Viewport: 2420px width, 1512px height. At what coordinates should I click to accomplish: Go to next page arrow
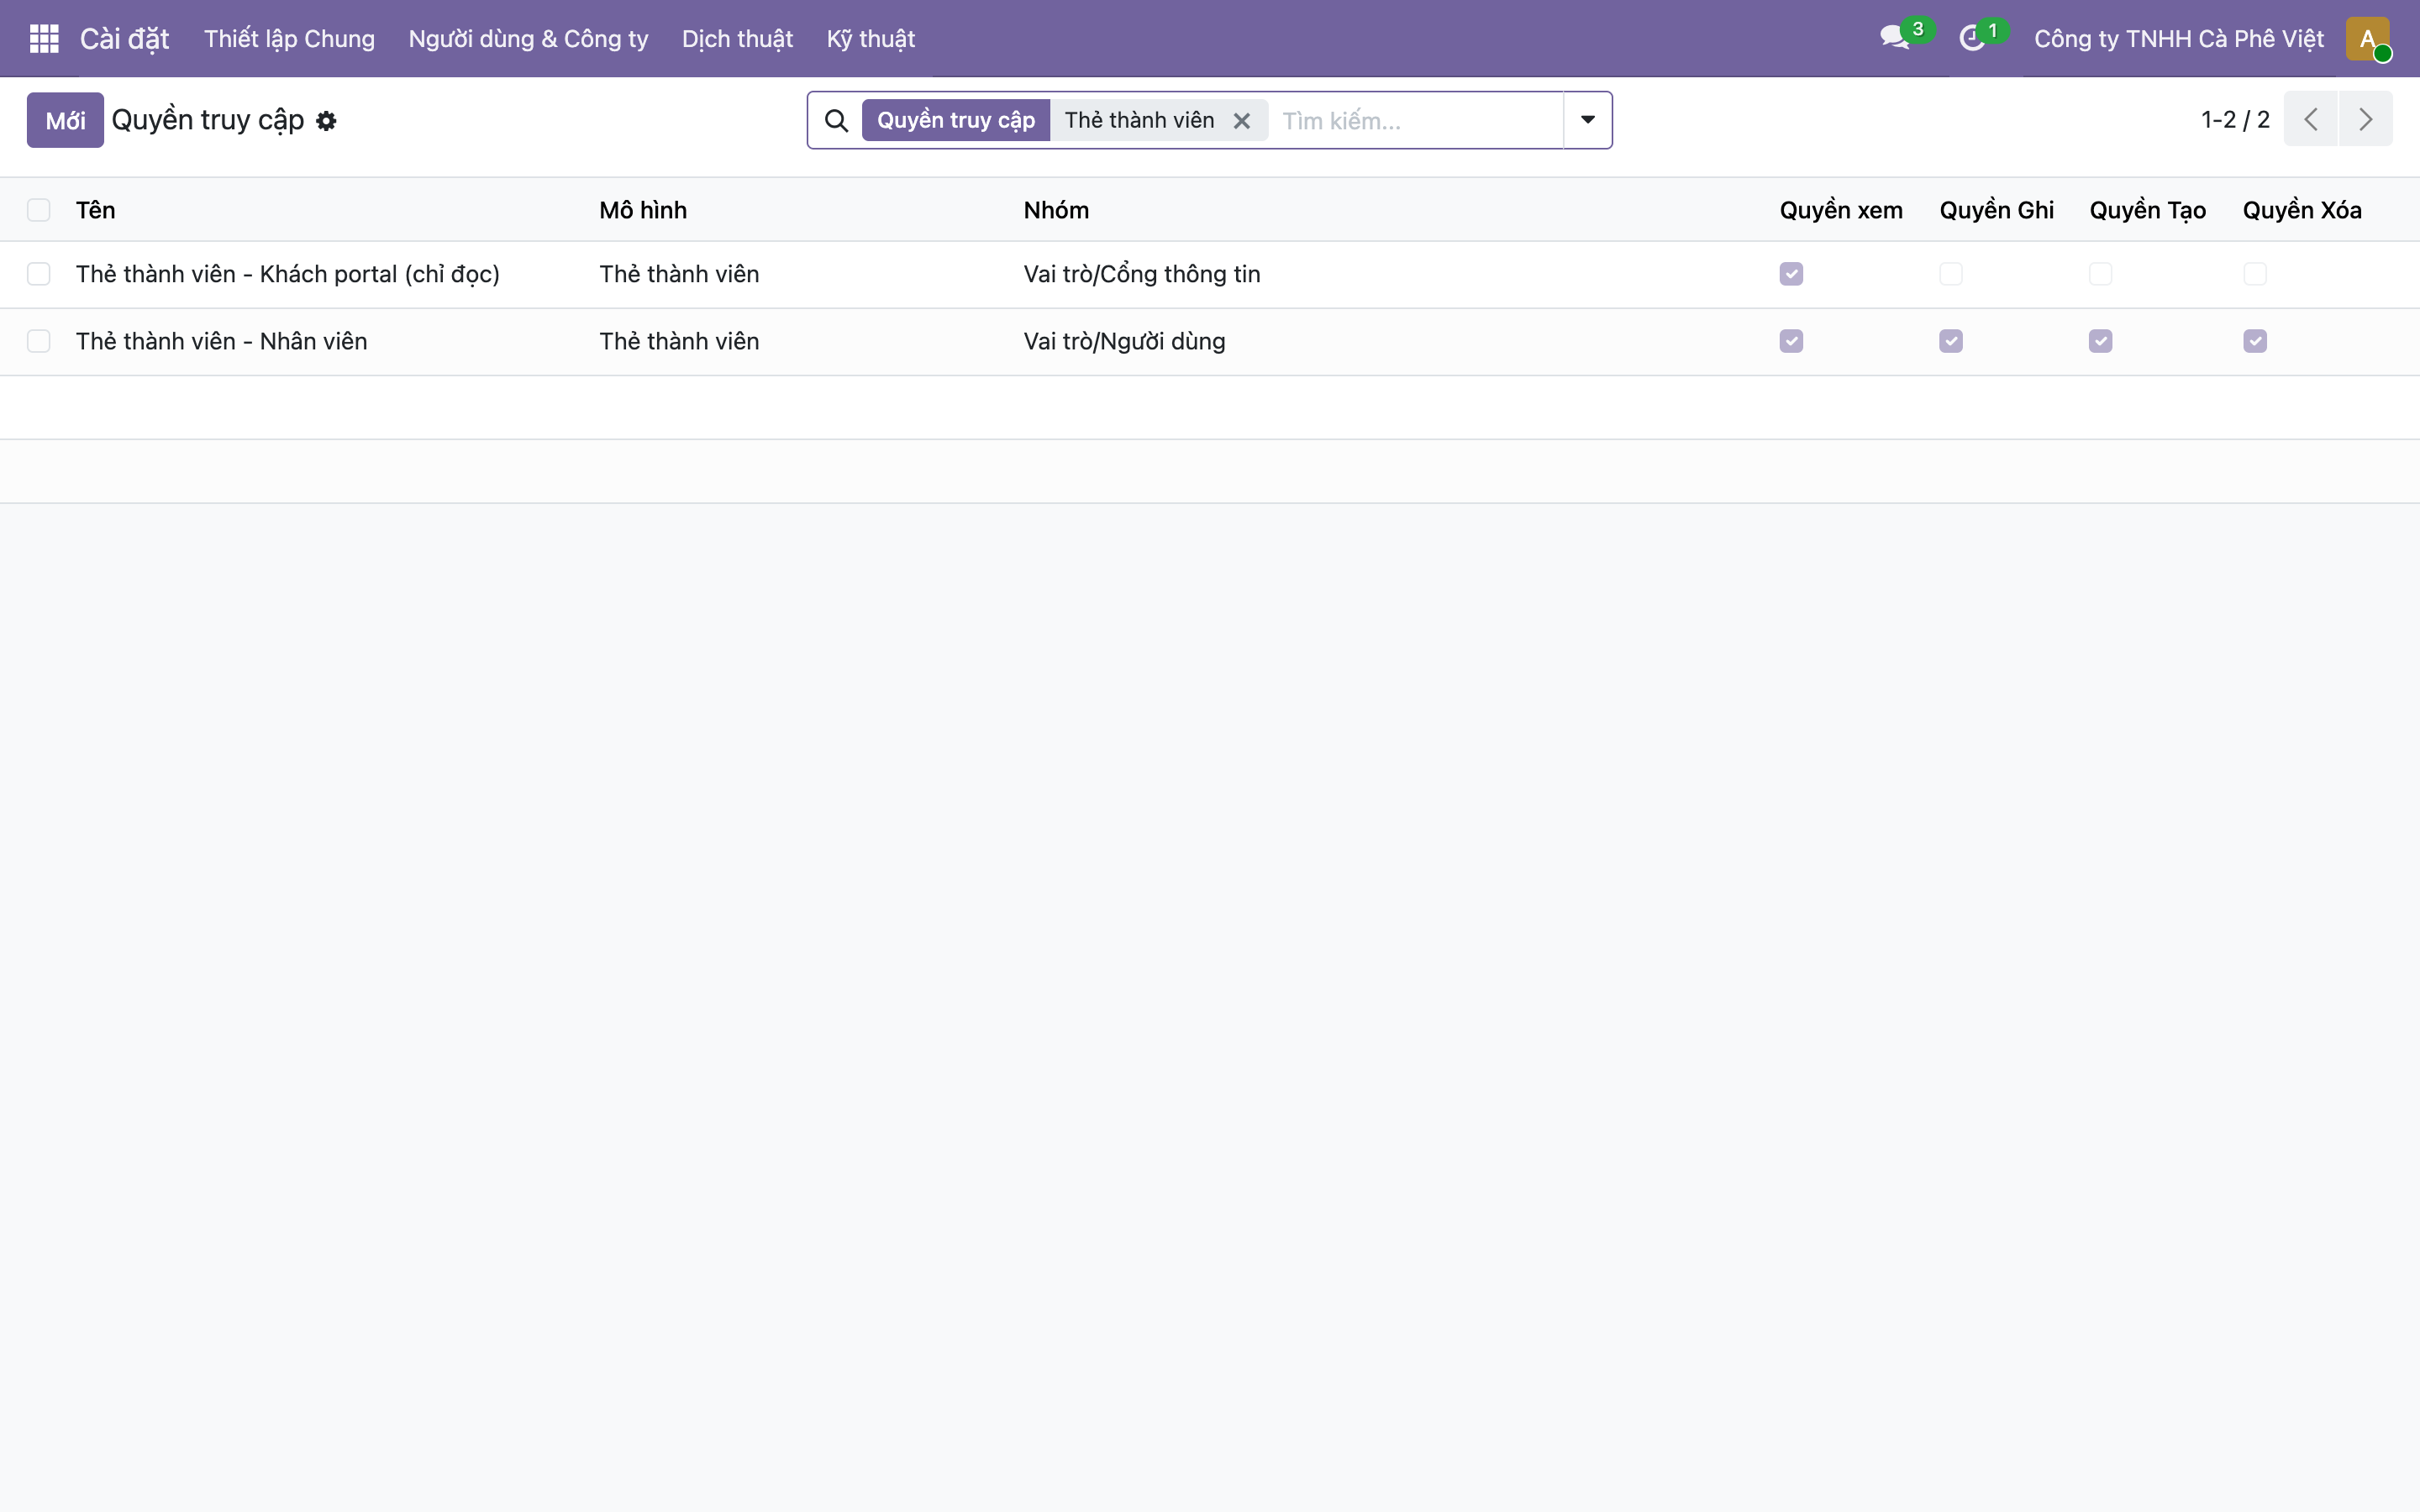pyautogui.click(x=2365, y=120)
